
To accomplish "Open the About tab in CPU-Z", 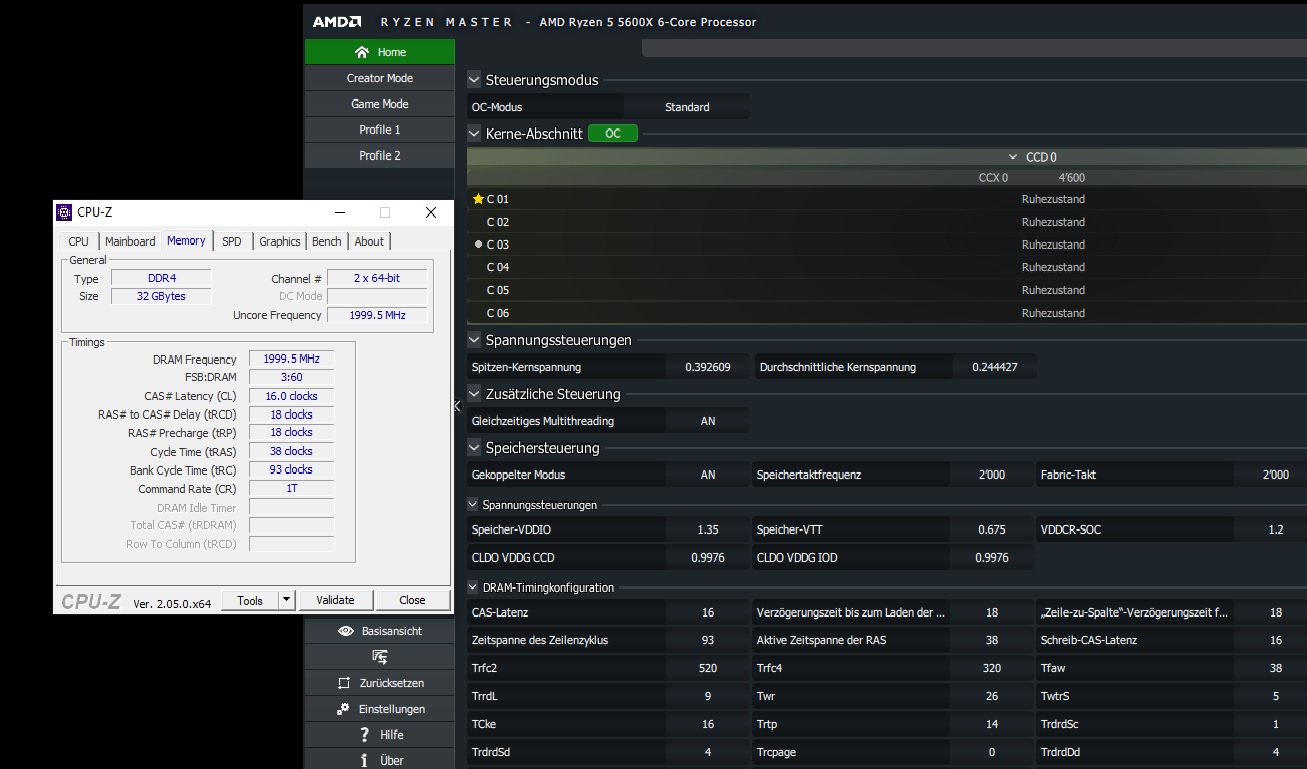I will tap(369, 241).
